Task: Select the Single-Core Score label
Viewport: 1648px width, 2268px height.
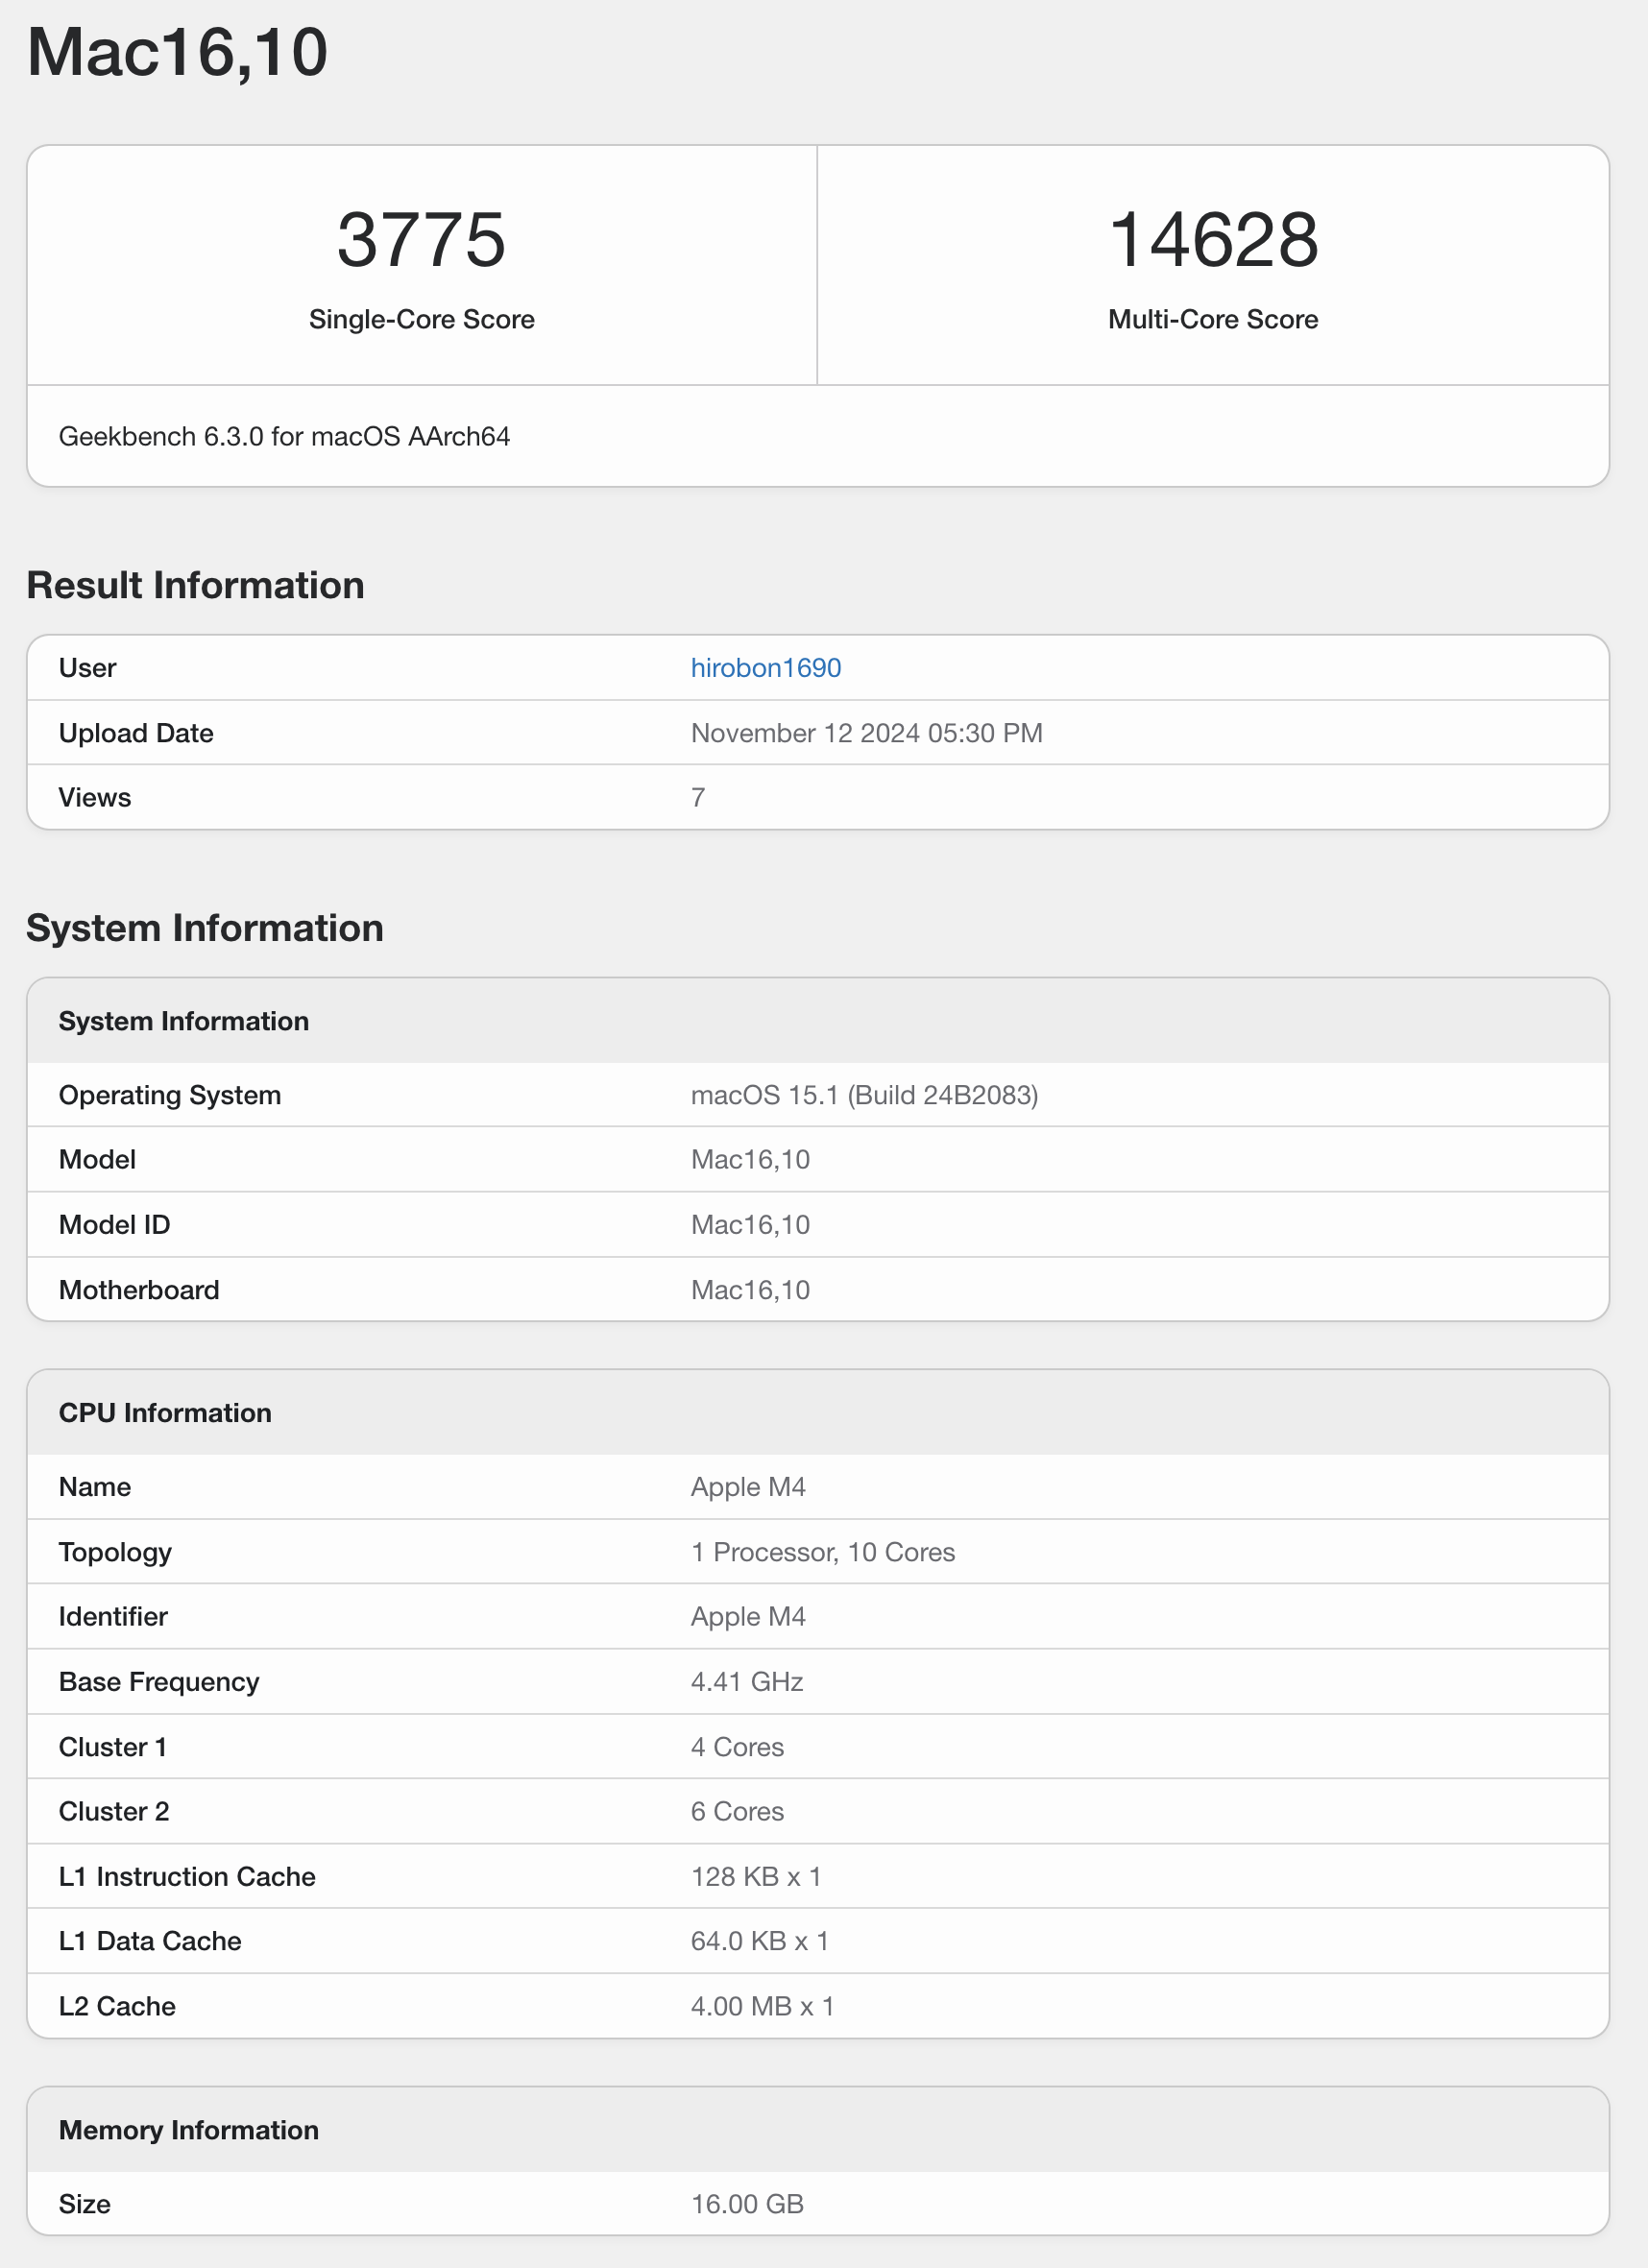Action: tap(421, 319)
